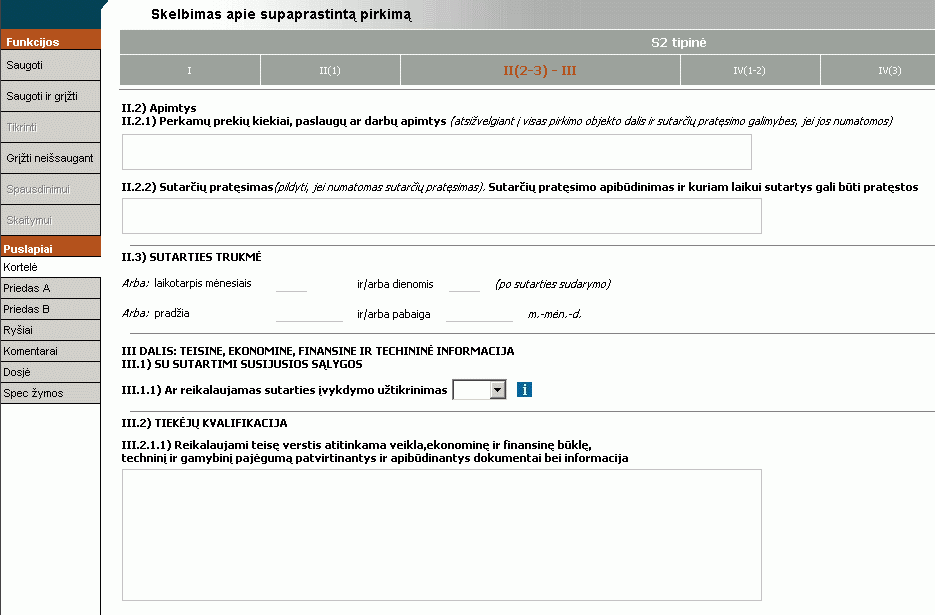935x615 pixels.
Task: Switch to tab II(1)
Action: tap(330, 70)
